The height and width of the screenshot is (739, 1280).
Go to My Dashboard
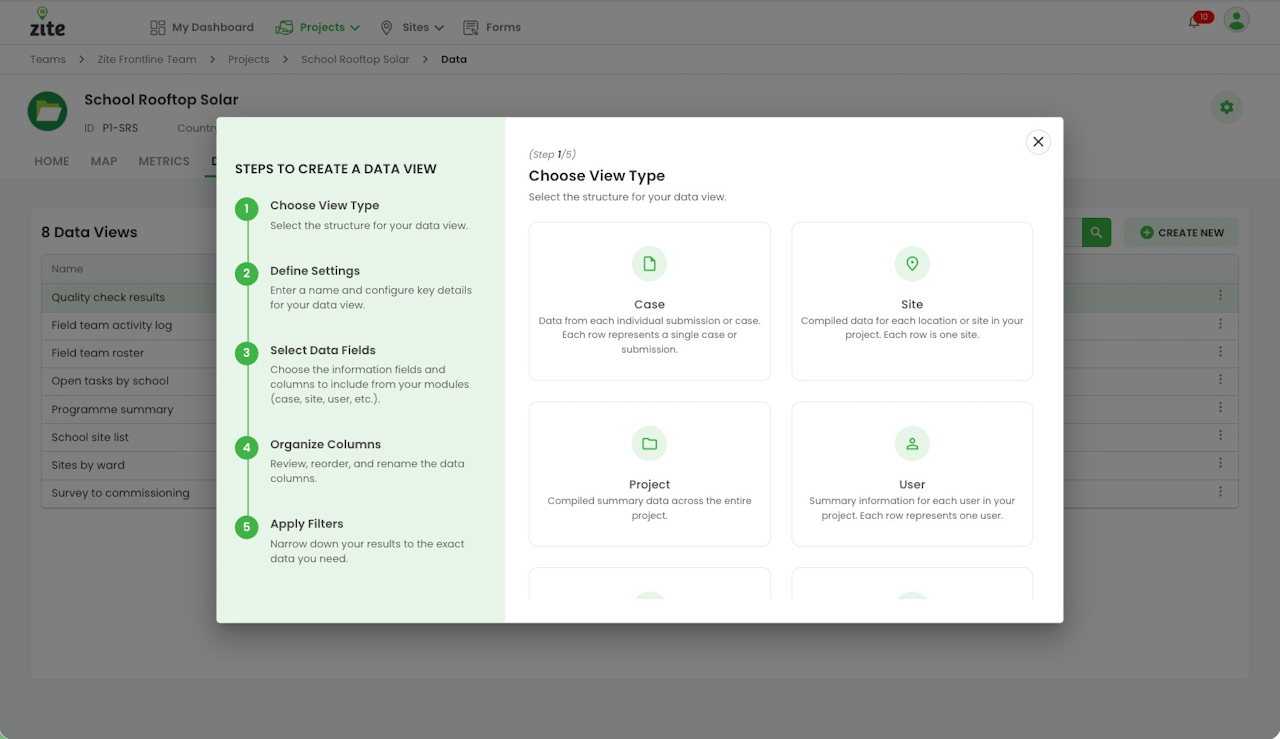pyautogui.click(x=202, y=27)
